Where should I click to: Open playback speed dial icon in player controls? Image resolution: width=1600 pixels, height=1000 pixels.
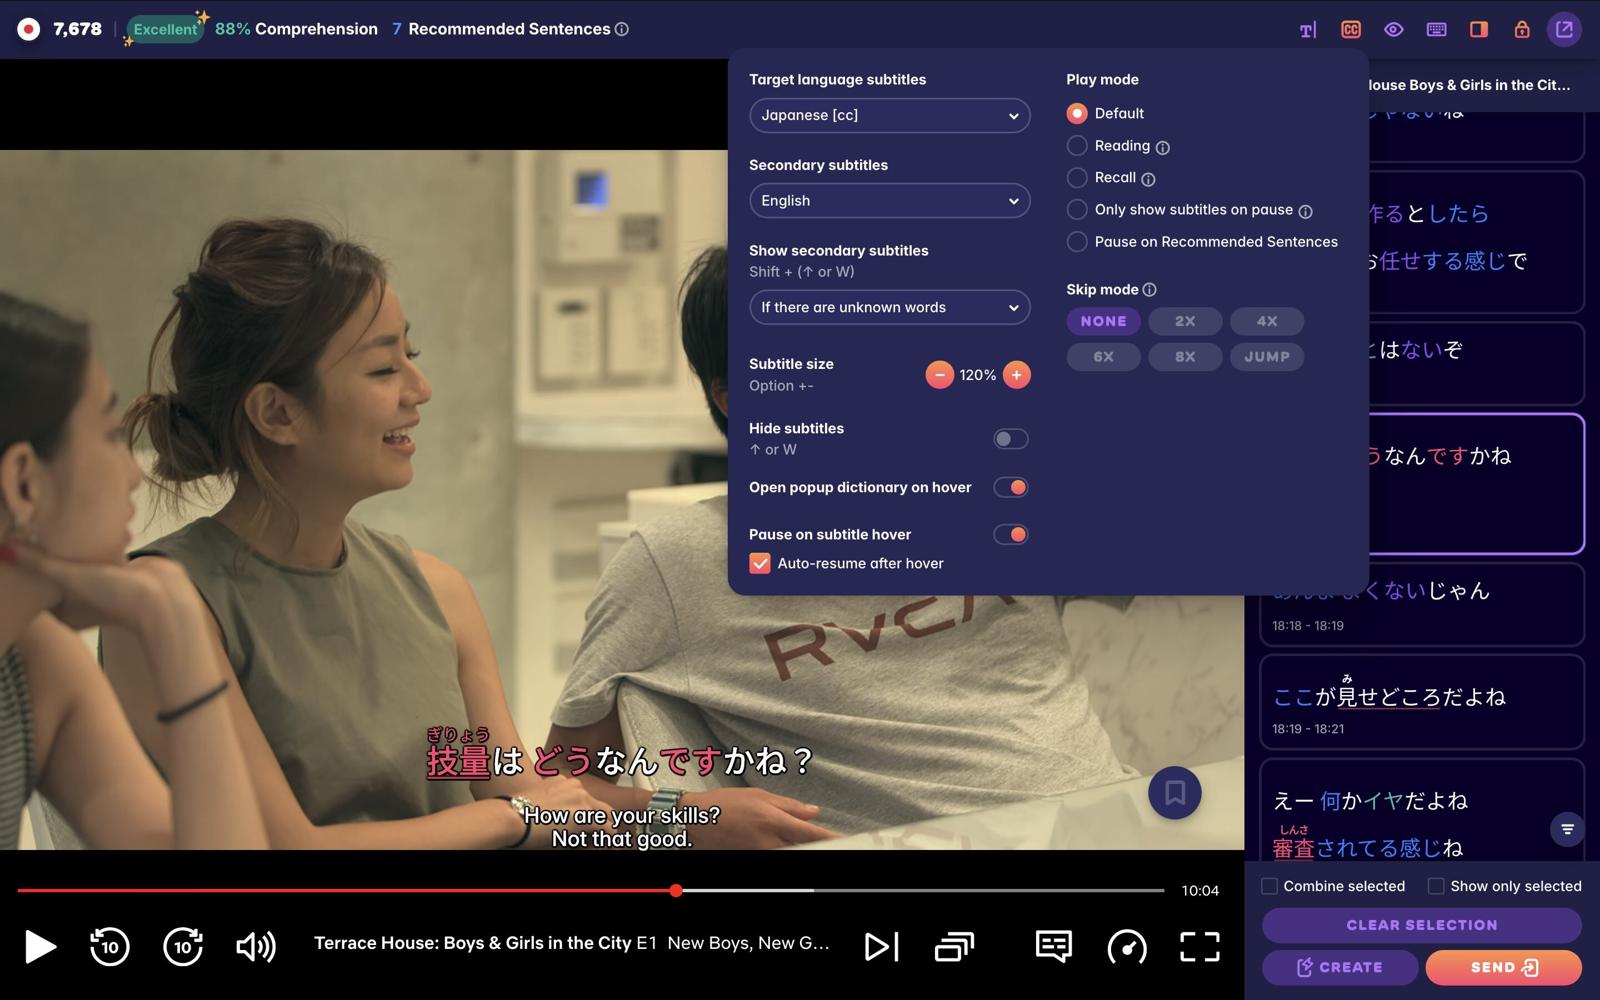[1128, 947]
